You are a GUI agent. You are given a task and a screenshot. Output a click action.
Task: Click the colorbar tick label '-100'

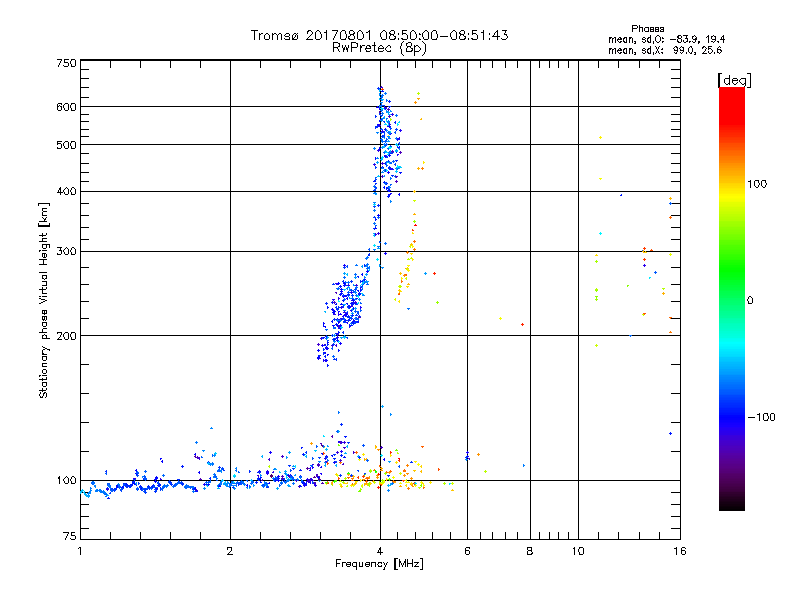tap(761, 417)
